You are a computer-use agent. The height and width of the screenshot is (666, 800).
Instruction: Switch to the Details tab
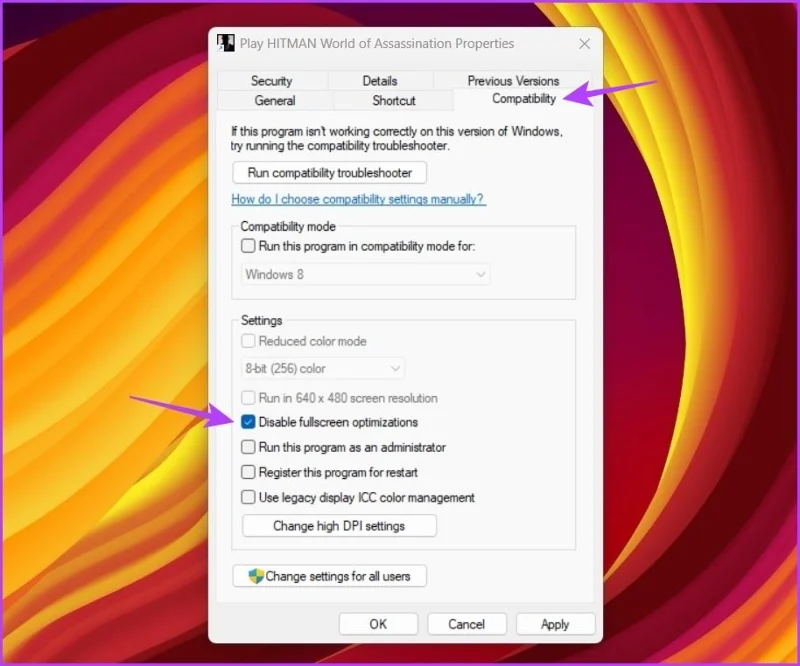pyautogui.click(x=380, y=81)
